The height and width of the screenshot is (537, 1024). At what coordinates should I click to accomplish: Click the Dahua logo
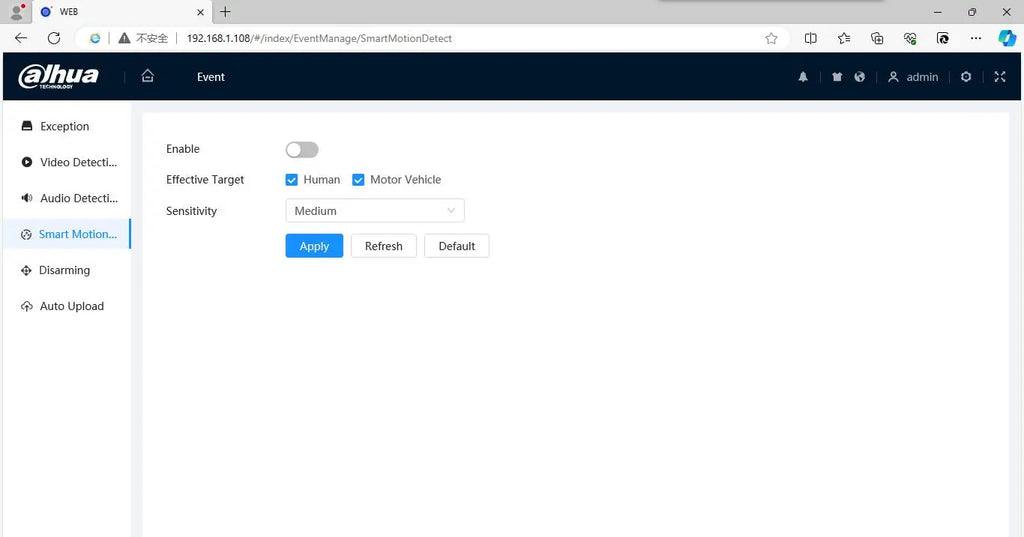pos(59,76)
